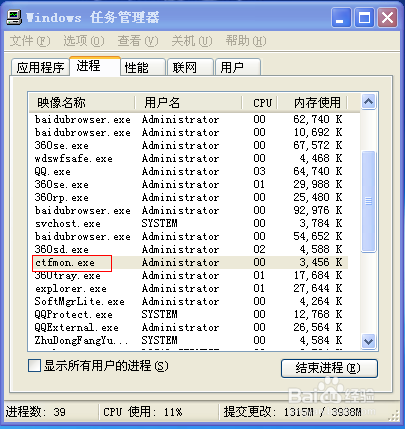Click the 64,740 K memory value

point(318,171)
